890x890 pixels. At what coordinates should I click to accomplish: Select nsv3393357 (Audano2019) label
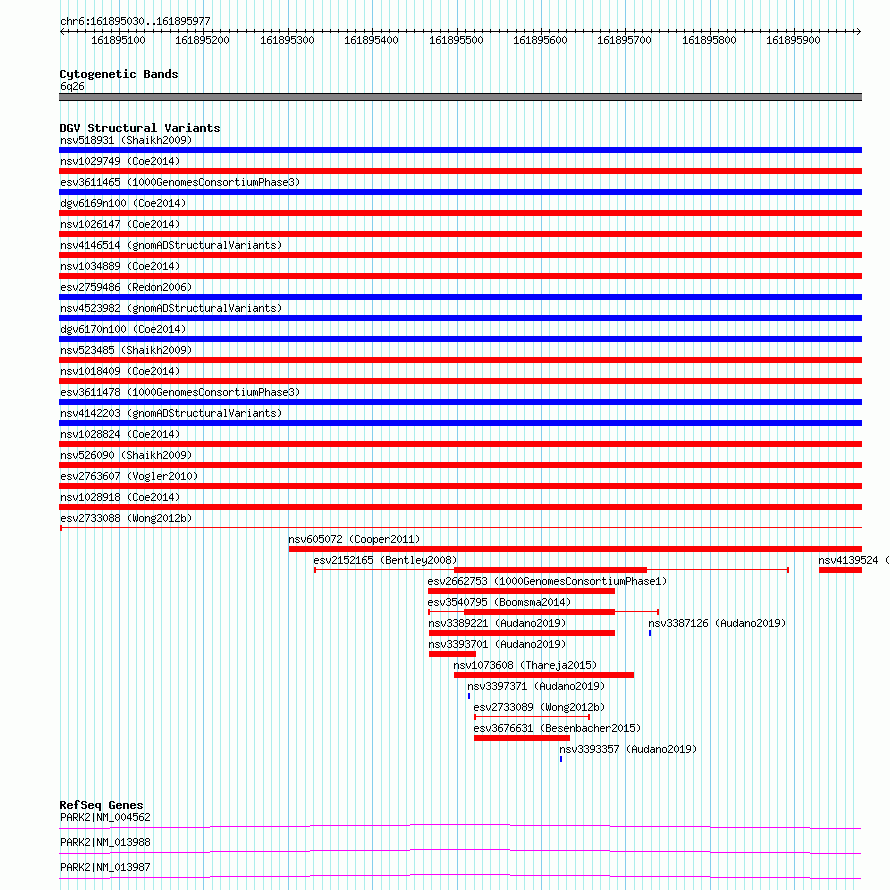[628, 749]
